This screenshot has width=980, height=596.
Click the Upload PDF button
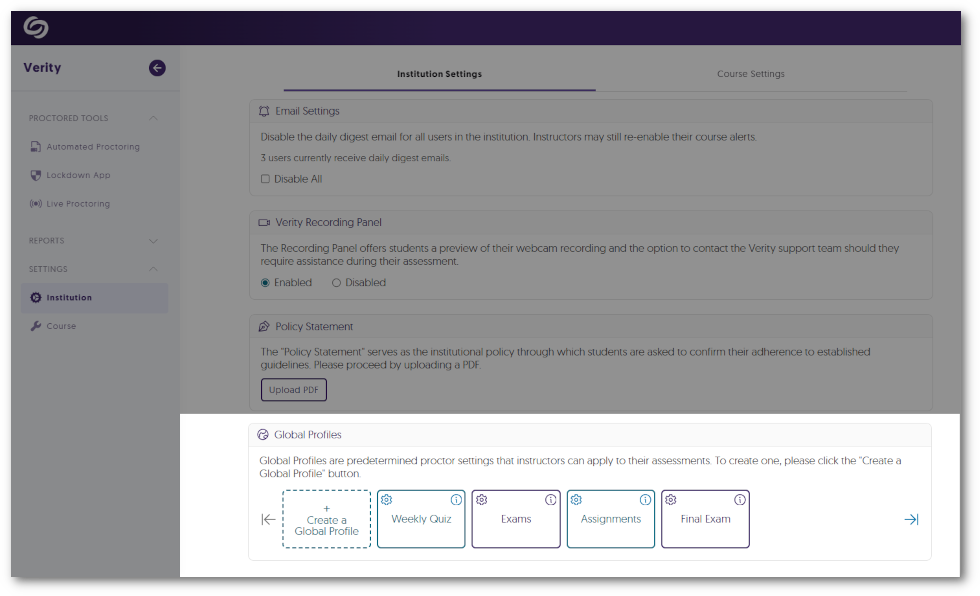point(293,390)
